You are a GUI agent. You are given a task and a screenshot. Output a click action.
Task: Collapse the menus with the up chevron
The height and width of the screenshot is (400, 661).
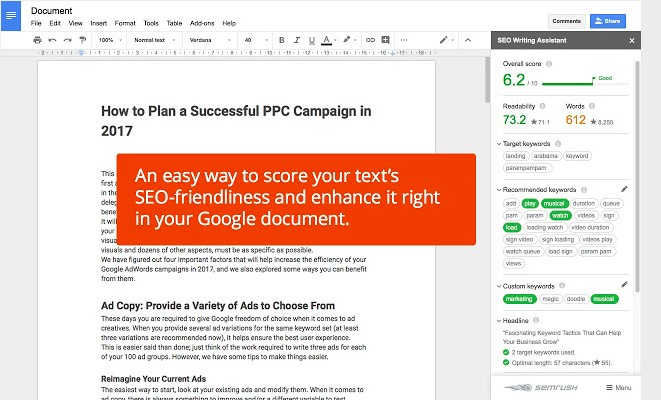[x=468, y=40]
